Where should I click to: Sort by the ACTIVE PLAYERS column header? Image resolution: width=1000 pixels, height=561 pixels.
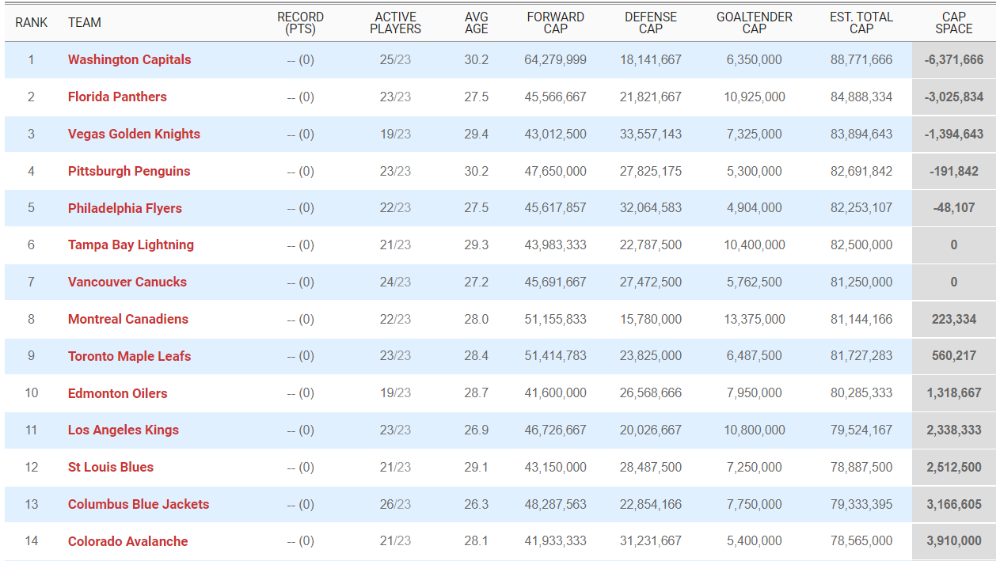(x=395, y=23)
